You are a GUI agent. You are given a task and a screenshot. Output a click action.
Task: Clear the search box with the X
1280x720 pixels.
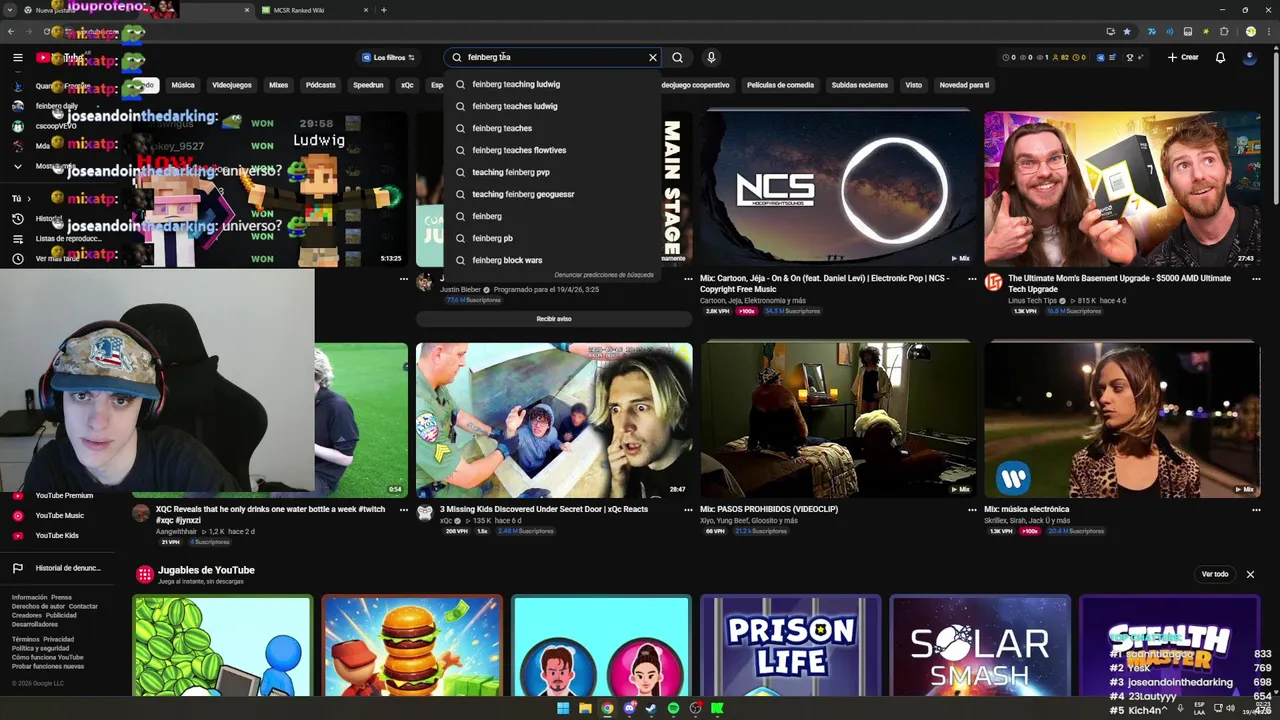[x=653, y=58]
